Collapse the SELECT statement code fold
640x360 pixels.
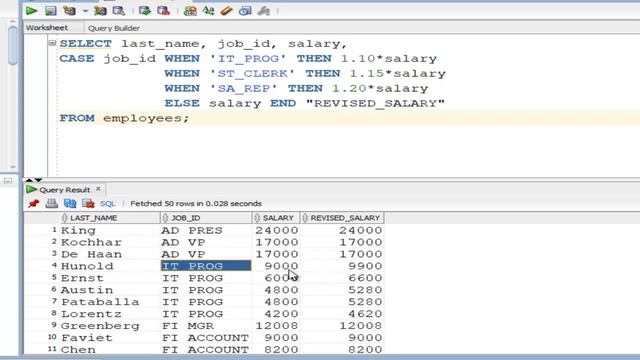click(x=52, y=43)
